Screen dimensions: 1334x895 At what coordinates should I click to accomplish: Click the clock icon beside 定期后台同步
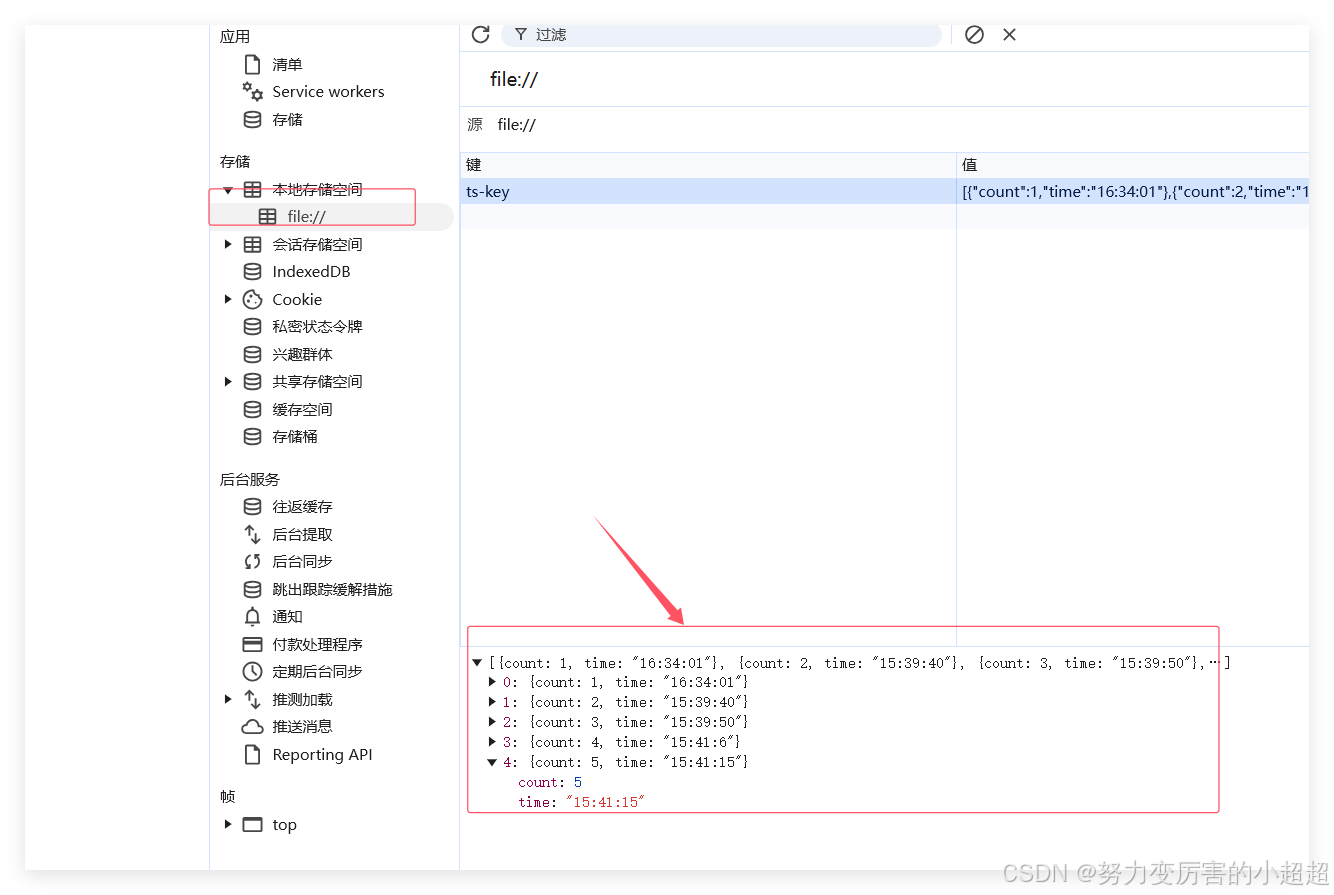tap(253, 672)
